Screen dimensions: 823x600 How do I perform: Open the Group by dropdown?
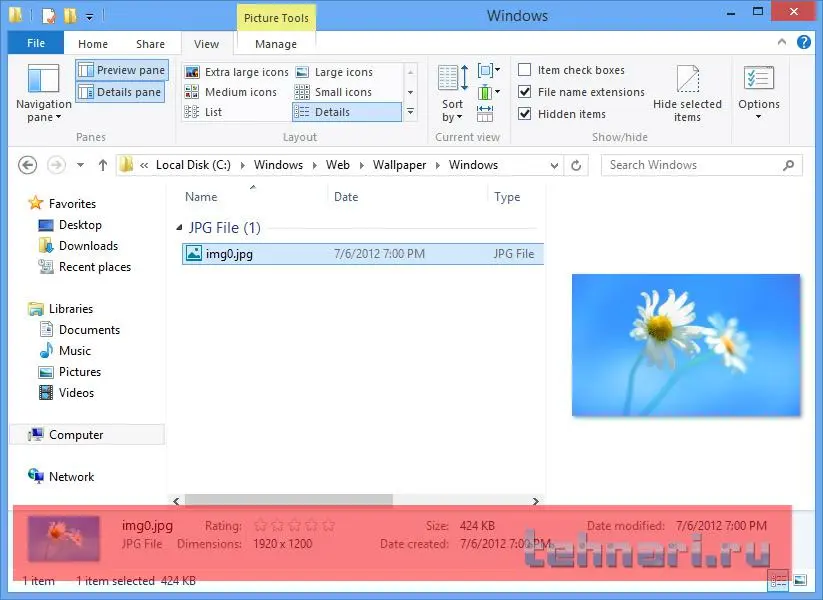(x=489, y=70)
